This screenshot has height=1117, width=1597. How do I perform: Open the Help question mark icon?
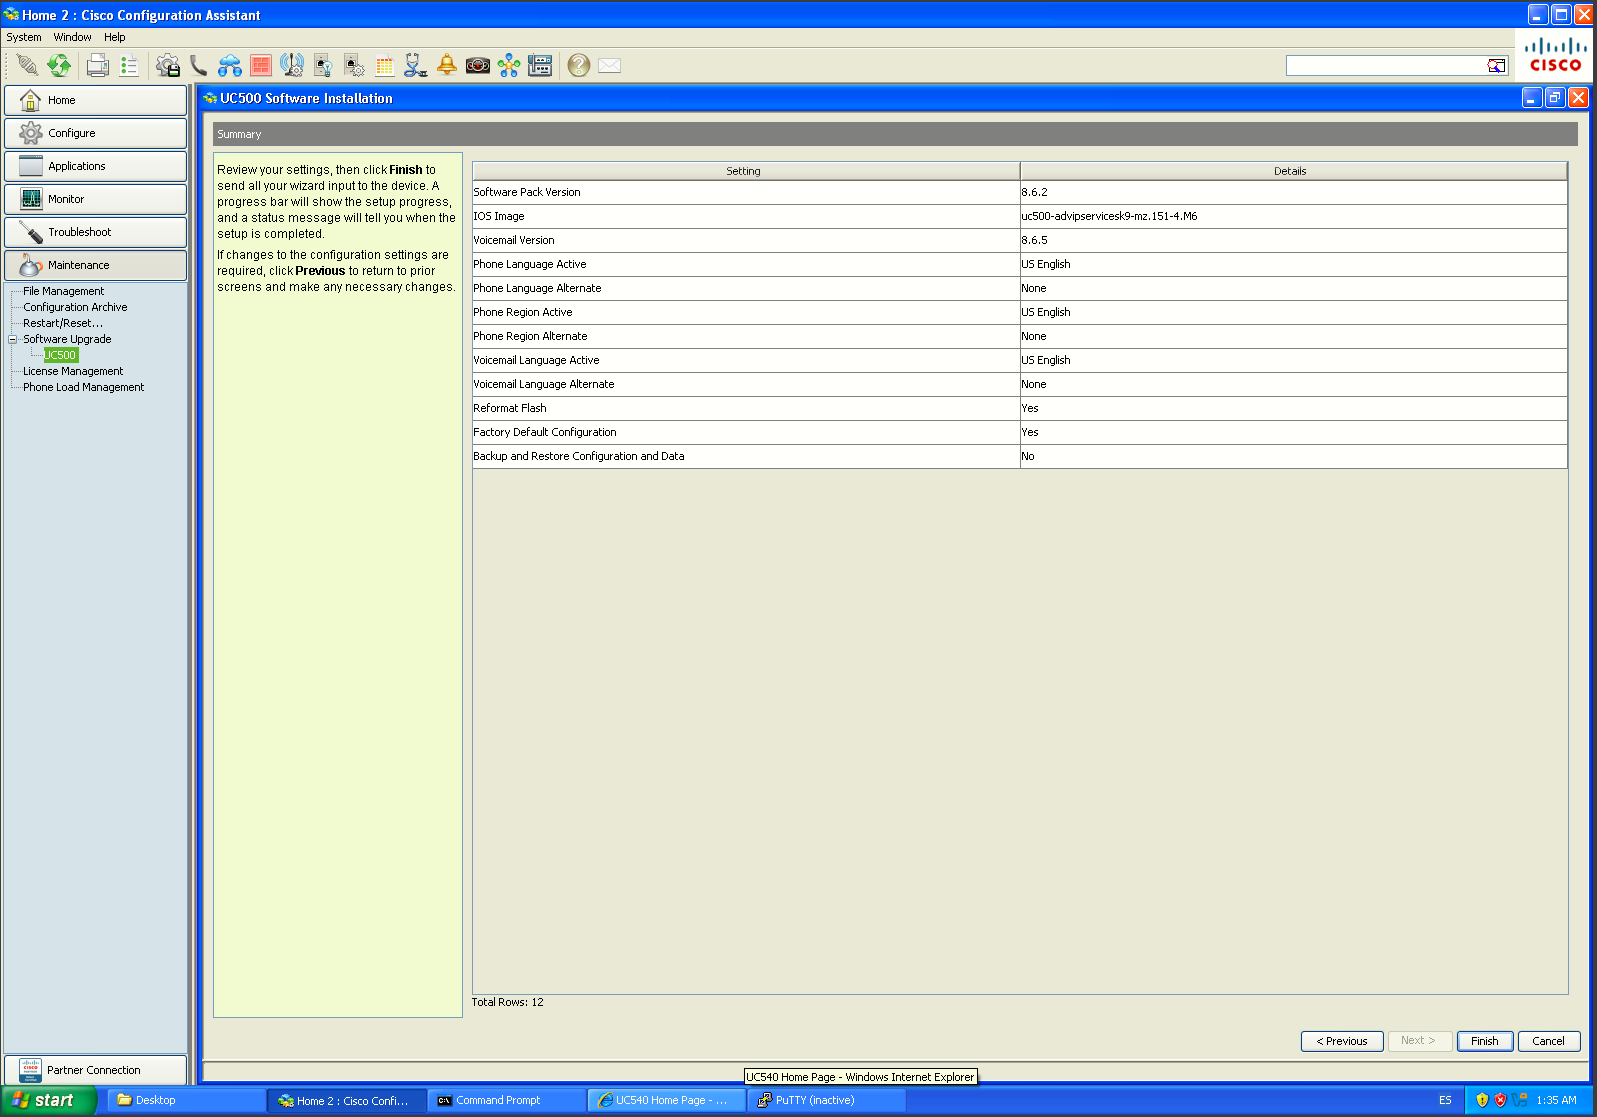click(579, 66)
